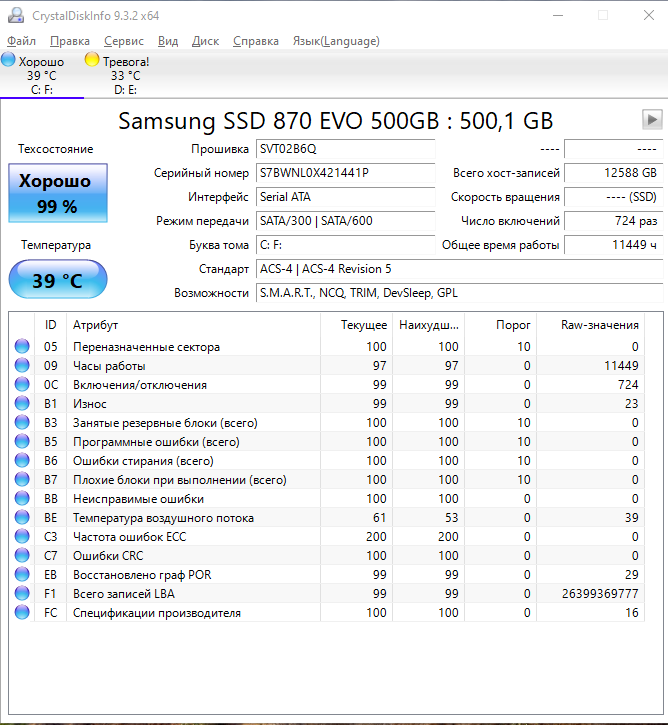
Task: Click the Прошивка field SVT02B6Q
Action: 345,149
